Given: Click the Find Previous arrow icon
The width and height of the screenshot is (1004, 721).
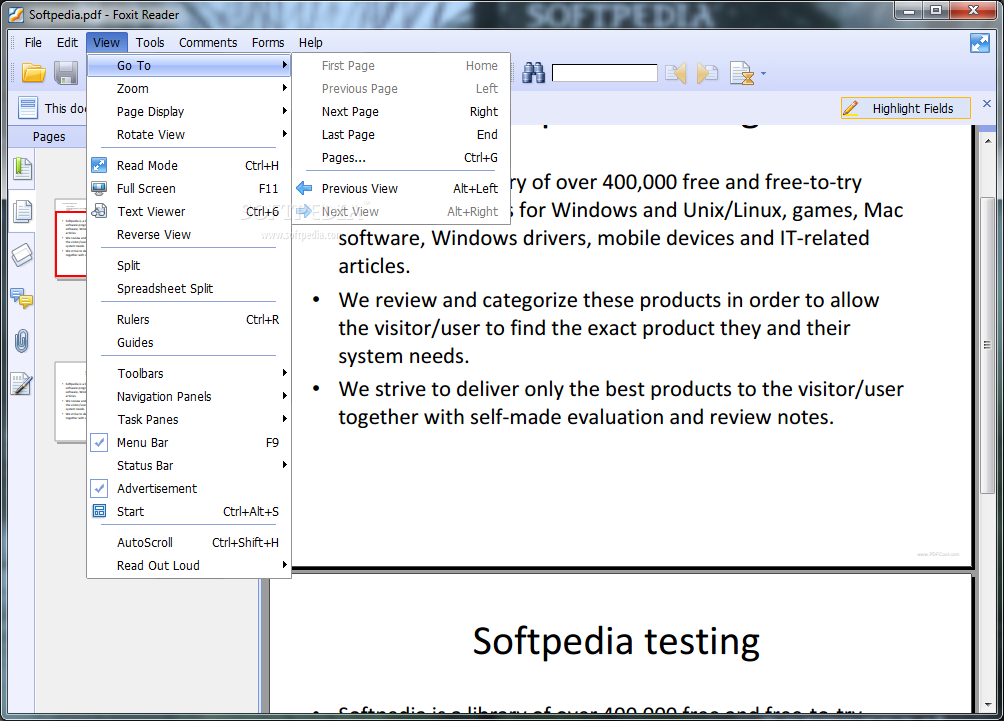Looking at the screenshot, I should [x=676, y=73].
